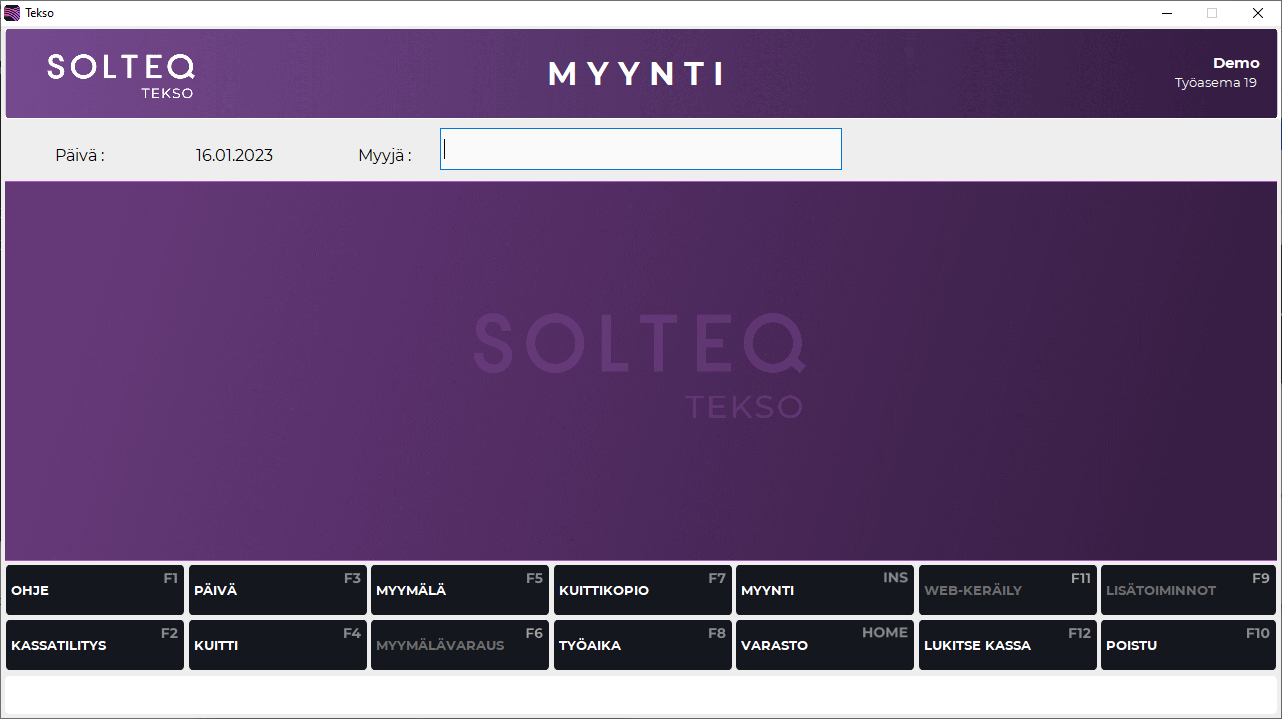
Task: Open TYÖAIKA F8 working time
Action: 642,645
